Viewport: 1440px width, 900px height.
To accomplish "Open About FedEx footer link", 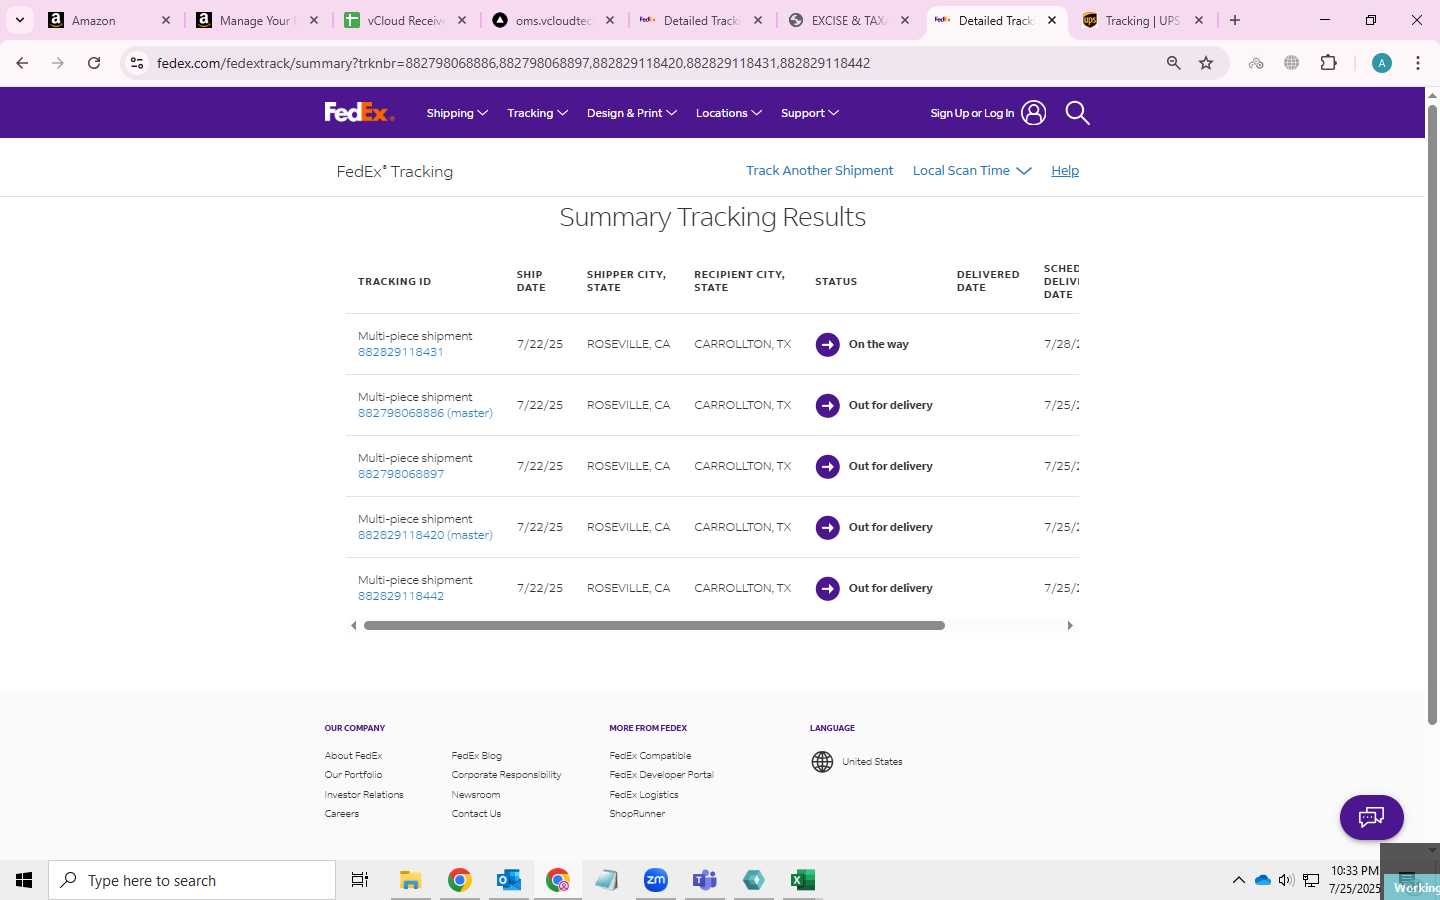I will point(353,756).
